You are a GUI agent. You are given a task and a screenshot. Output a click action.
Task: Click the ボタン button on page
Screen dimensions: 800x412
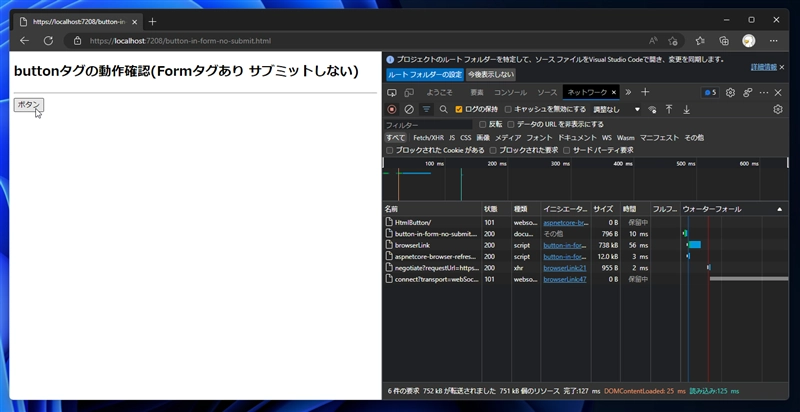pos(29,105)
